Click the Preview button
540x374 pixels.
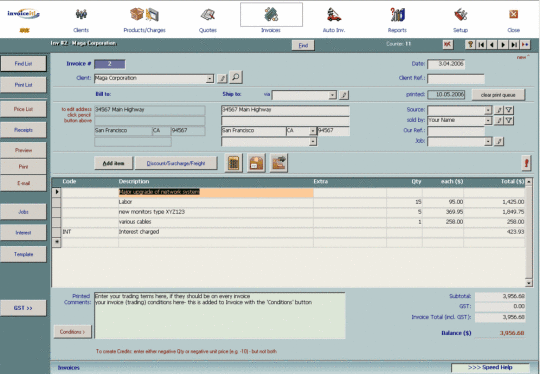(x=23, y=150)
